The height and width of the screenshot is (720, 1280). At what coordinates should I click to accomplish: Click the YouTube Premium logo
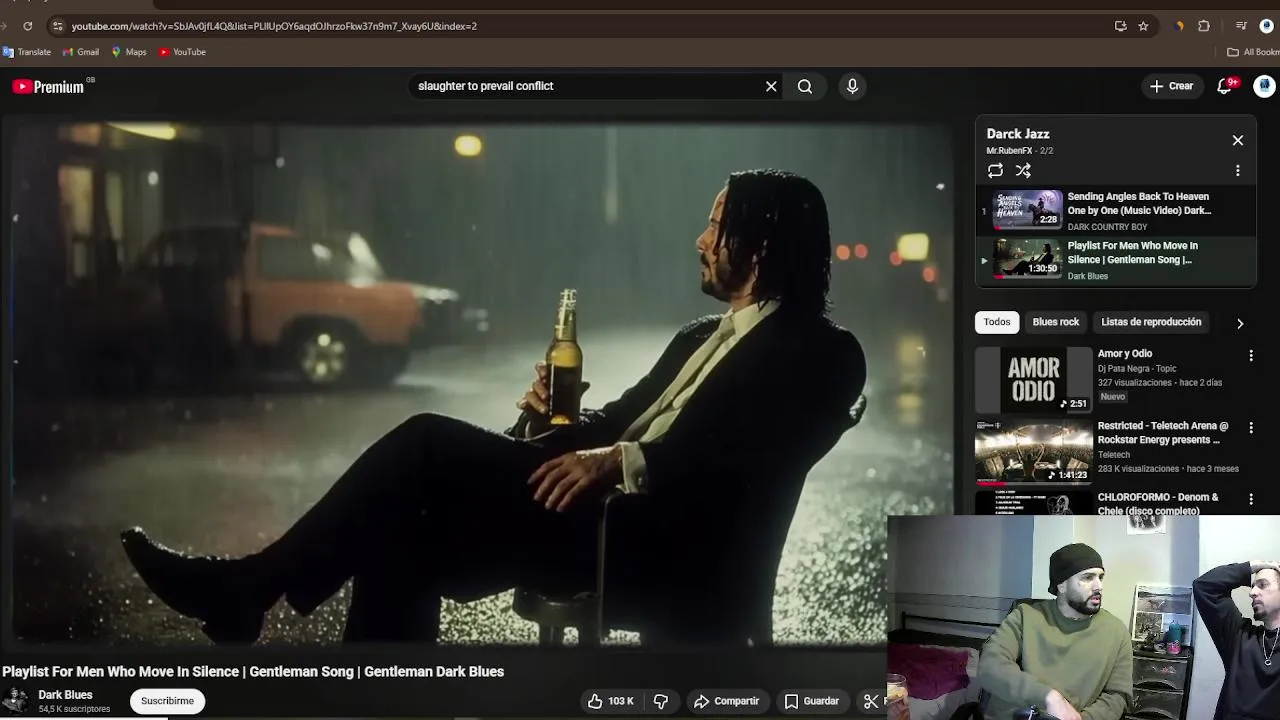pos(48,87)
